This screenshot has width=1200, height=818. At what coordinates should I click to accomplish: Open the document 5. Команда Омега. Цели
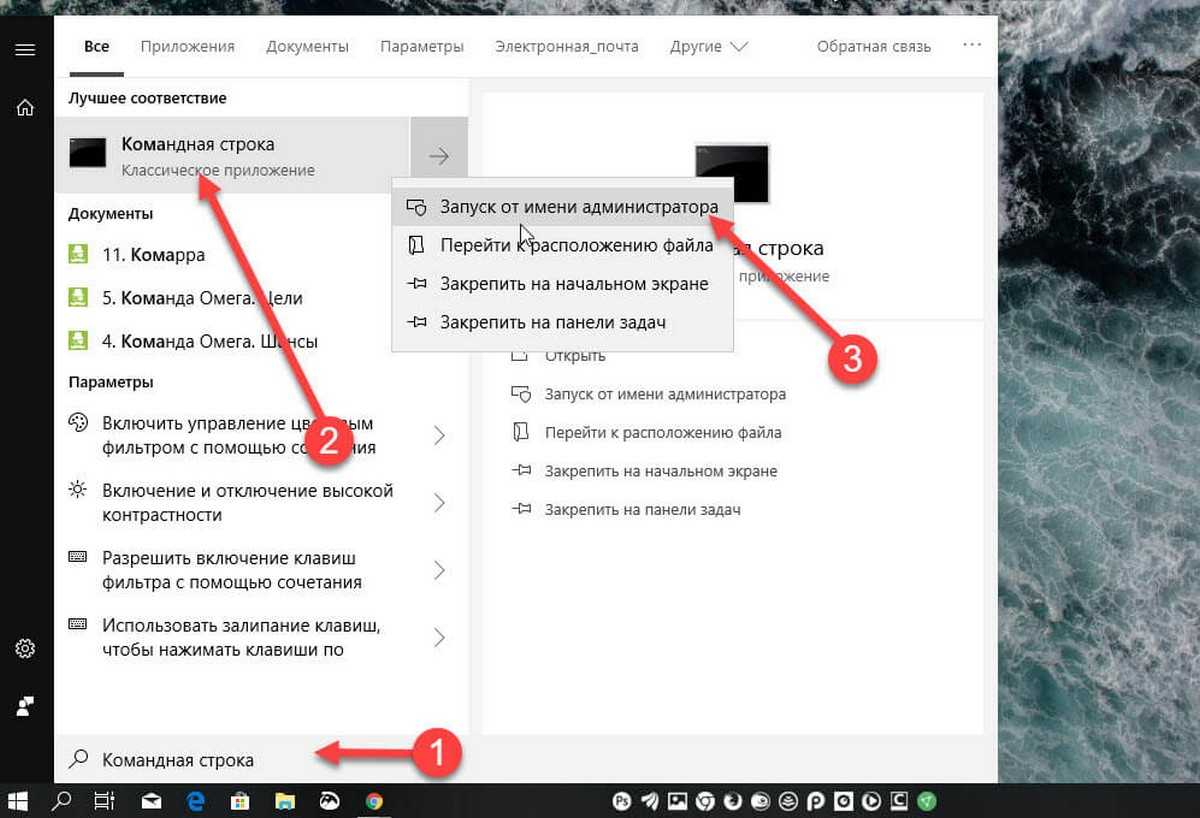pyautogui.click(x=202, y=298)
